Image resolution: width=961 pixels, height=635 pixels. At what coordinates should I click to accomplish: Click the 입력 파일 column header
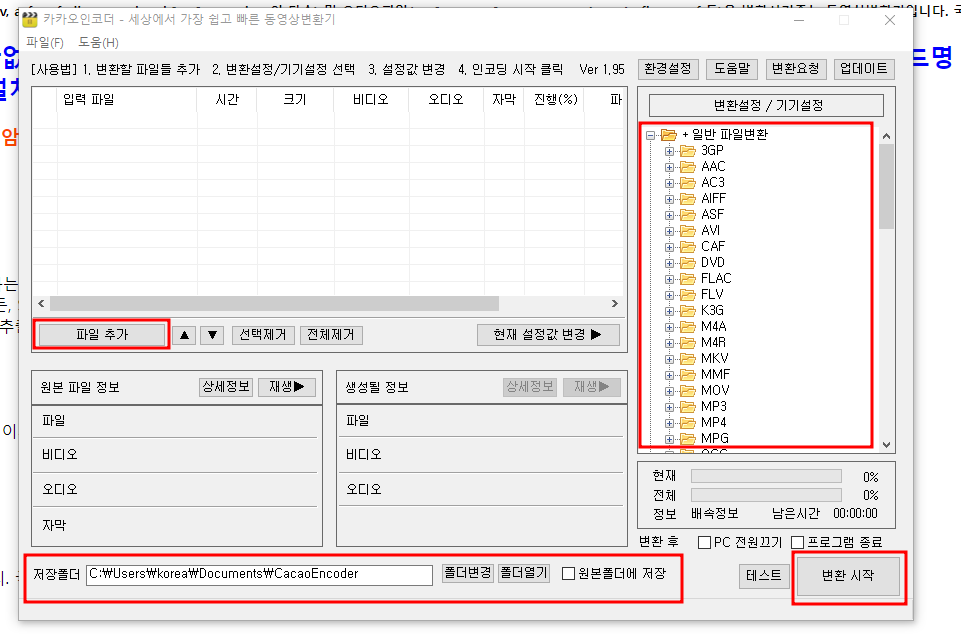(127, 100)
